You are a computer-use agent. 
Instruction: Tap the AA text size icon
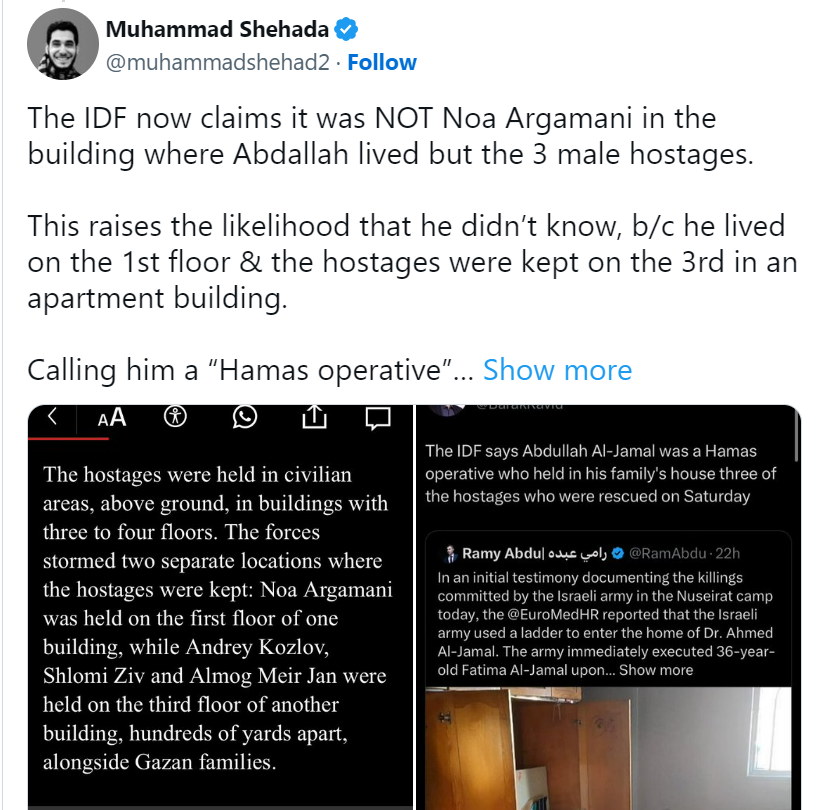click(112, 417)
